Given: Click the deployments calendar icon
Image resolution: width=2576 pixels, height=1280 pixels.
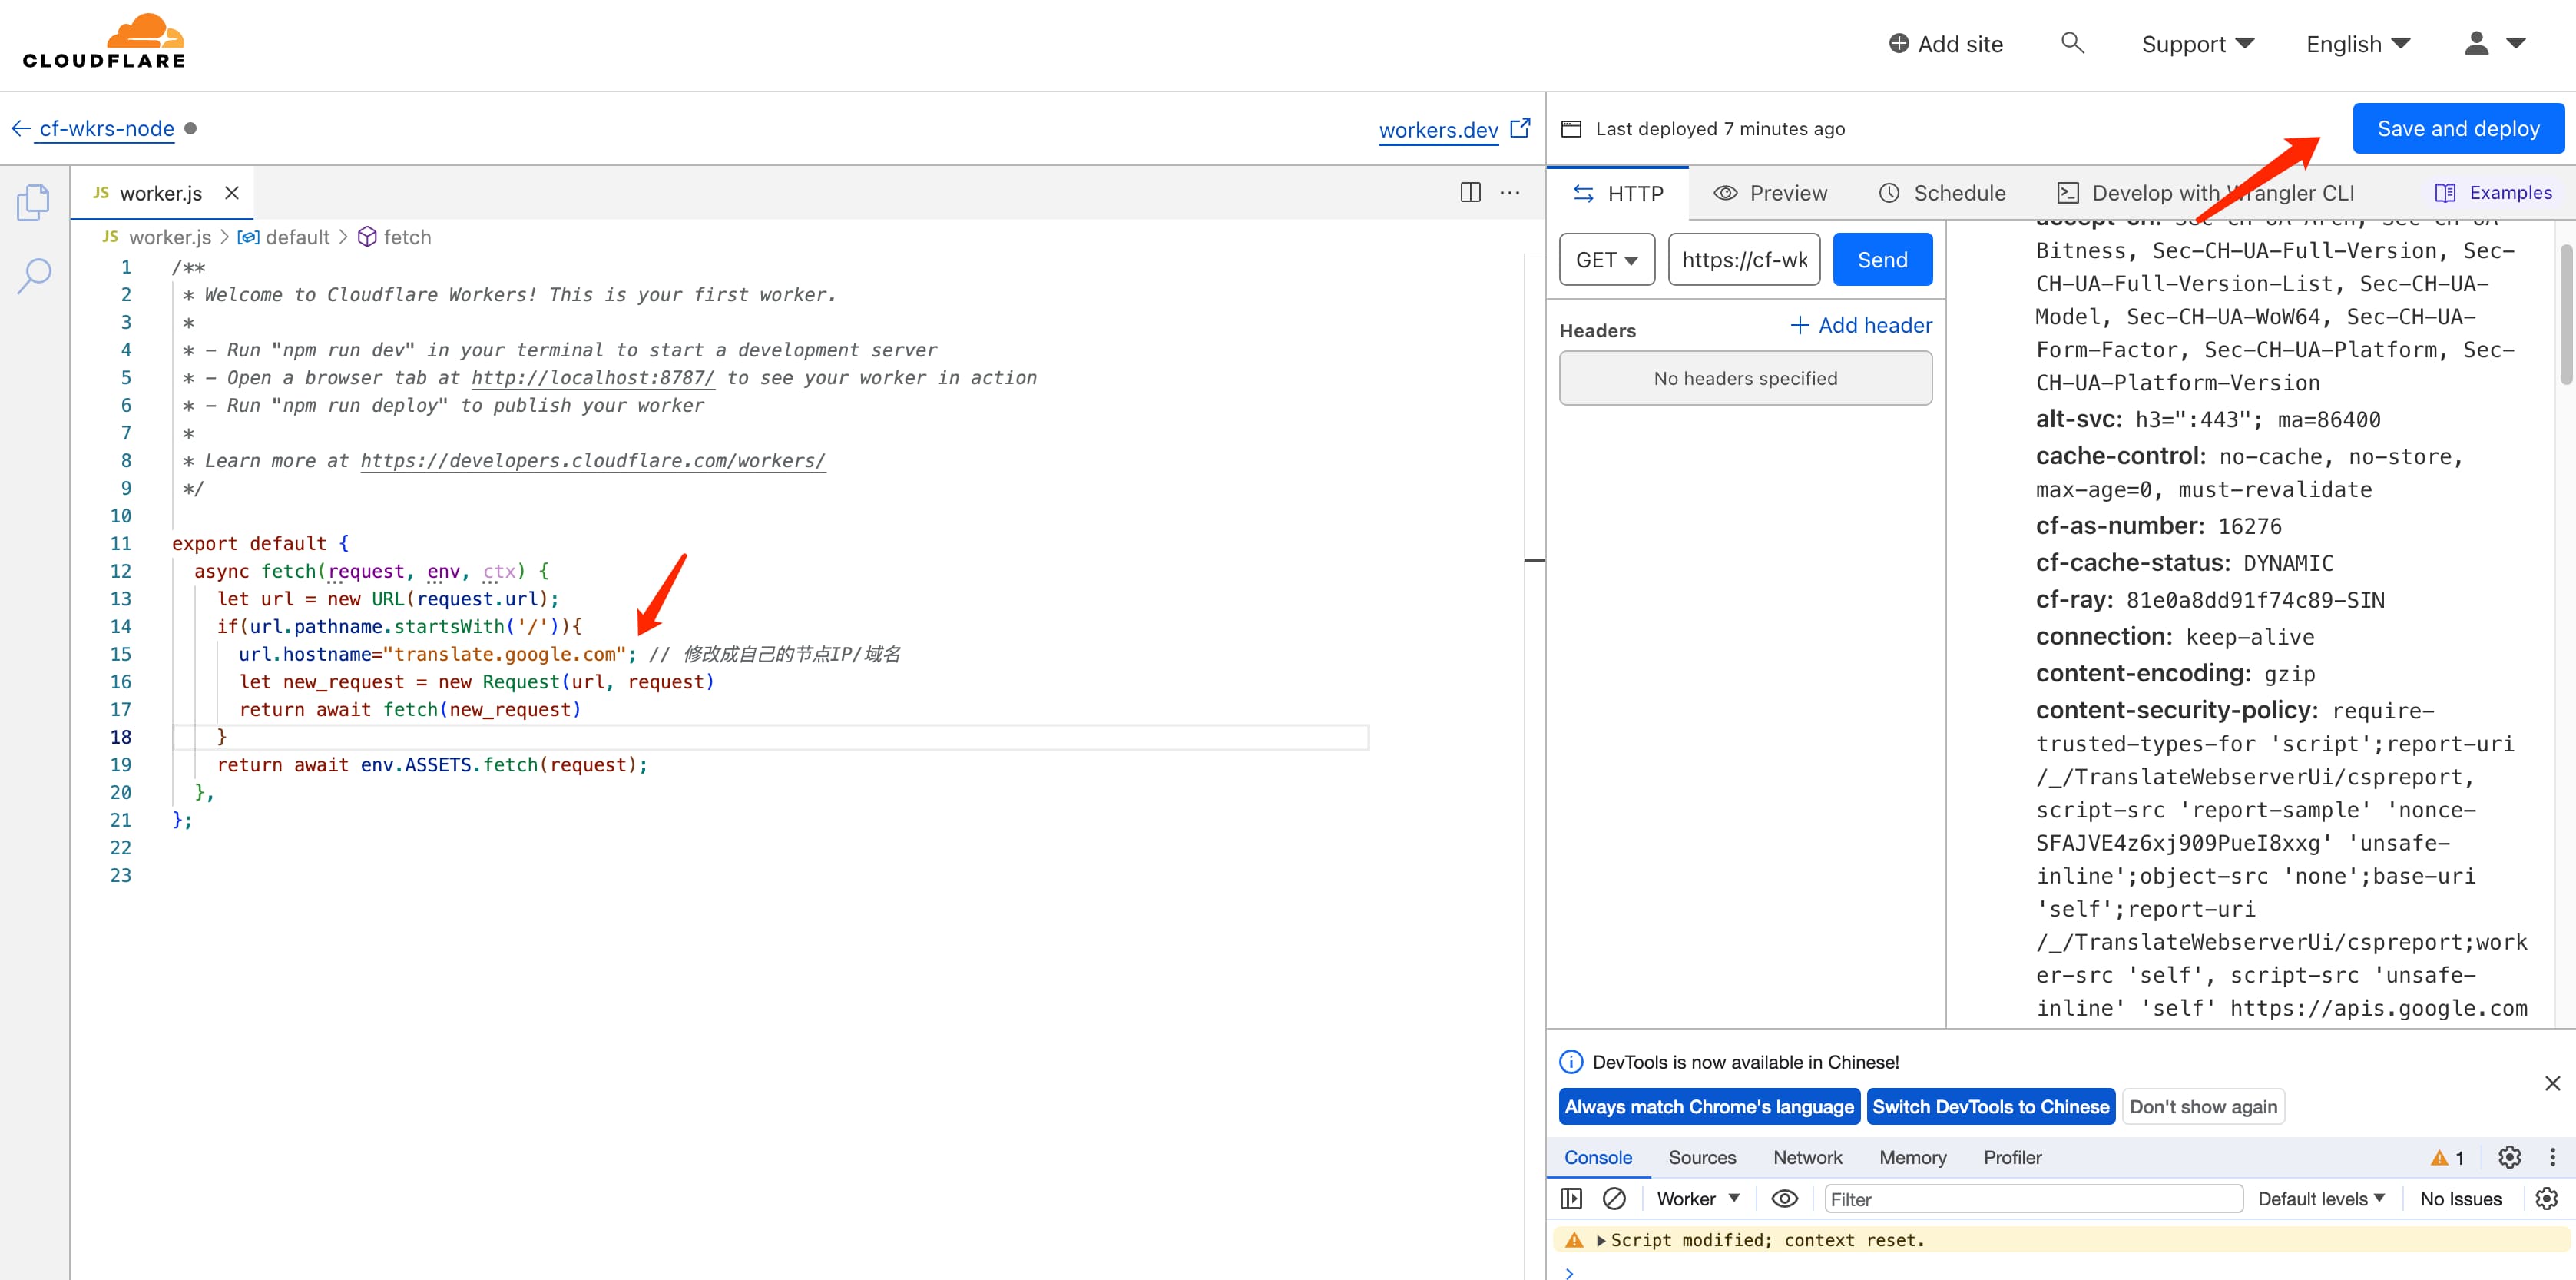Looking at the screenshot, I should point(1571,129).
